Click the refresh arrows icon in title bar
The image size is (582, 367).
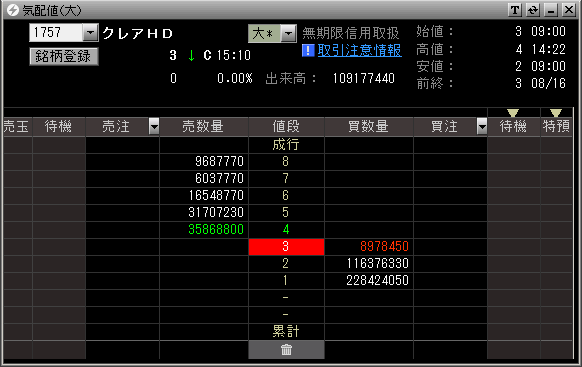(x=533, y=10)
